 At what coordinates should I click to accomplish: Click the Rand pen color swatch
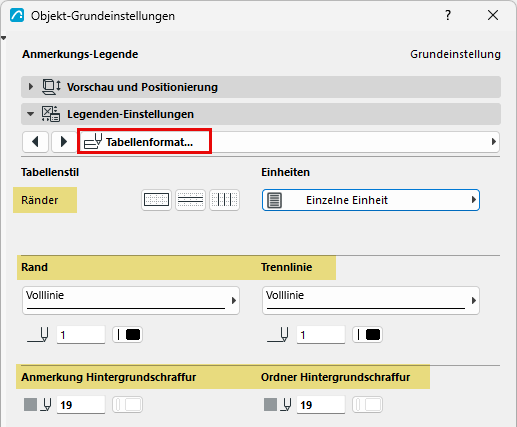[x=128, y=335]
